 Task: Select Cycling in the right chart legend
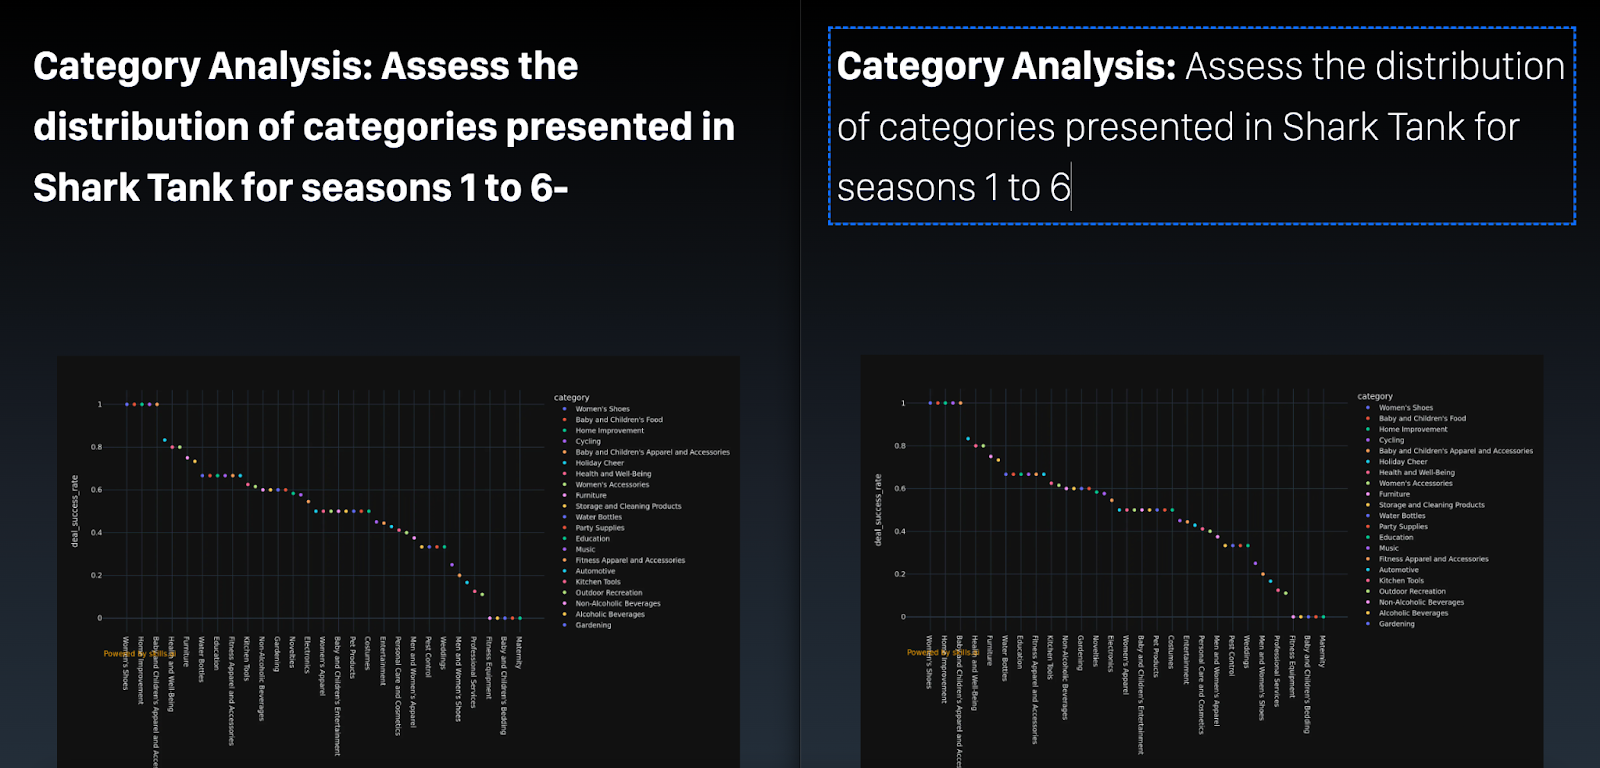point(1392,440)
